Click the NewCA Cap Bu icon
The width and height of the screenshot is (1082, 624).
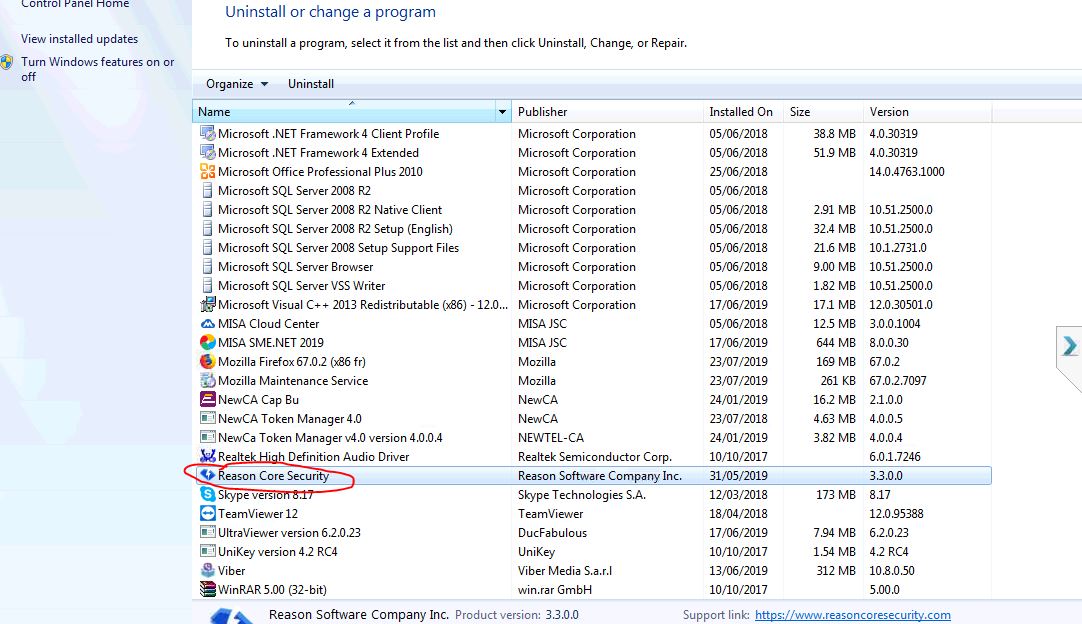point(207,399)
